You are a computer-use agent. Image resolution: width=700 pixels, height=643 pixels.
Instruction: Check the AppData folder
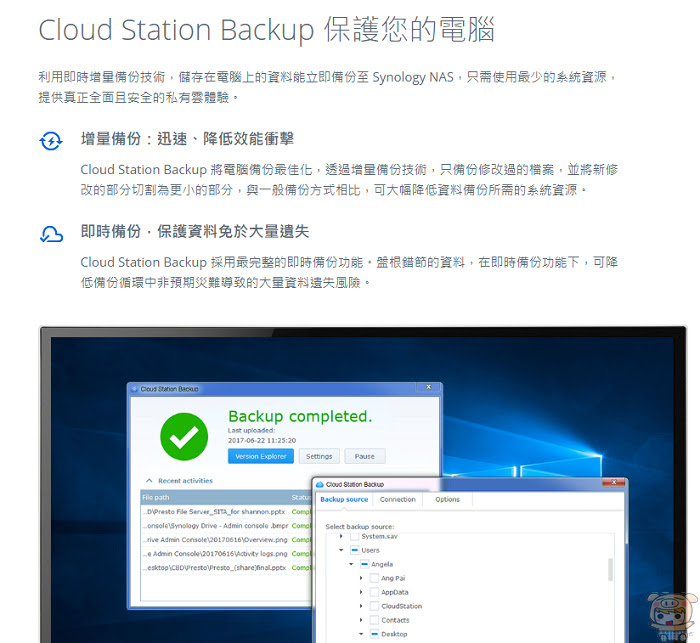[374, 592]
